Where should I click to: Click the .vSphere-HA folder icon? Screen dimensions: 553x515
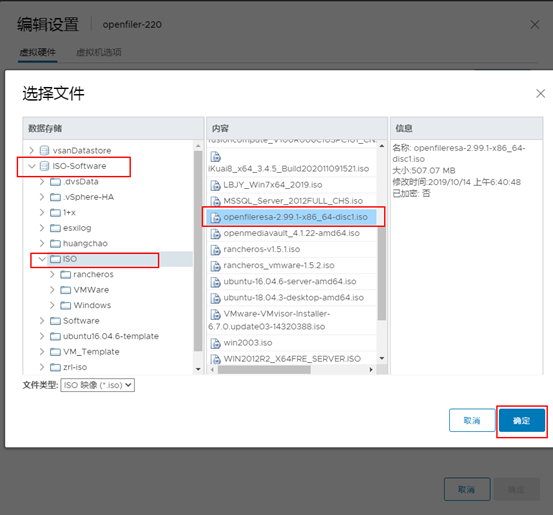tap(55, 197)
